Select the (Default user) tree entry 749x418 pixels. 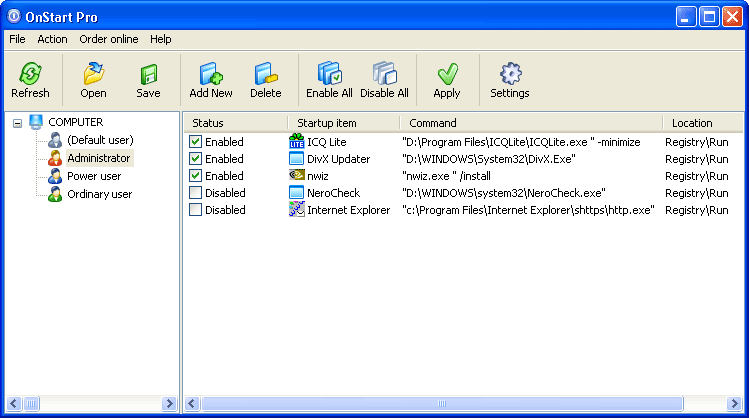[x=100, y=140]
